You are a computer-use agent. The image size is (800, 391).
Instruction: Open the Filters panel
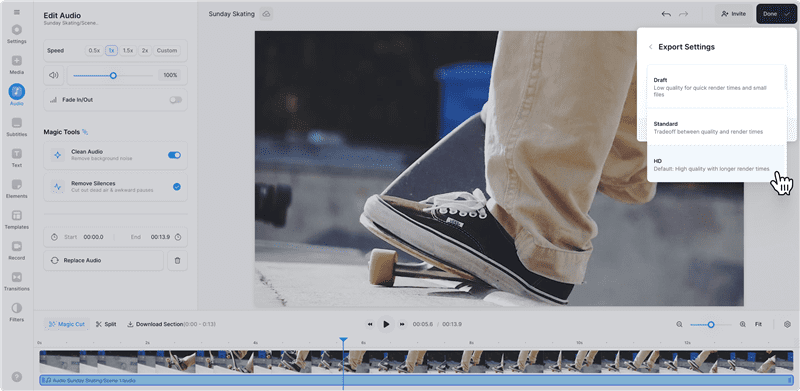(16, 312)
